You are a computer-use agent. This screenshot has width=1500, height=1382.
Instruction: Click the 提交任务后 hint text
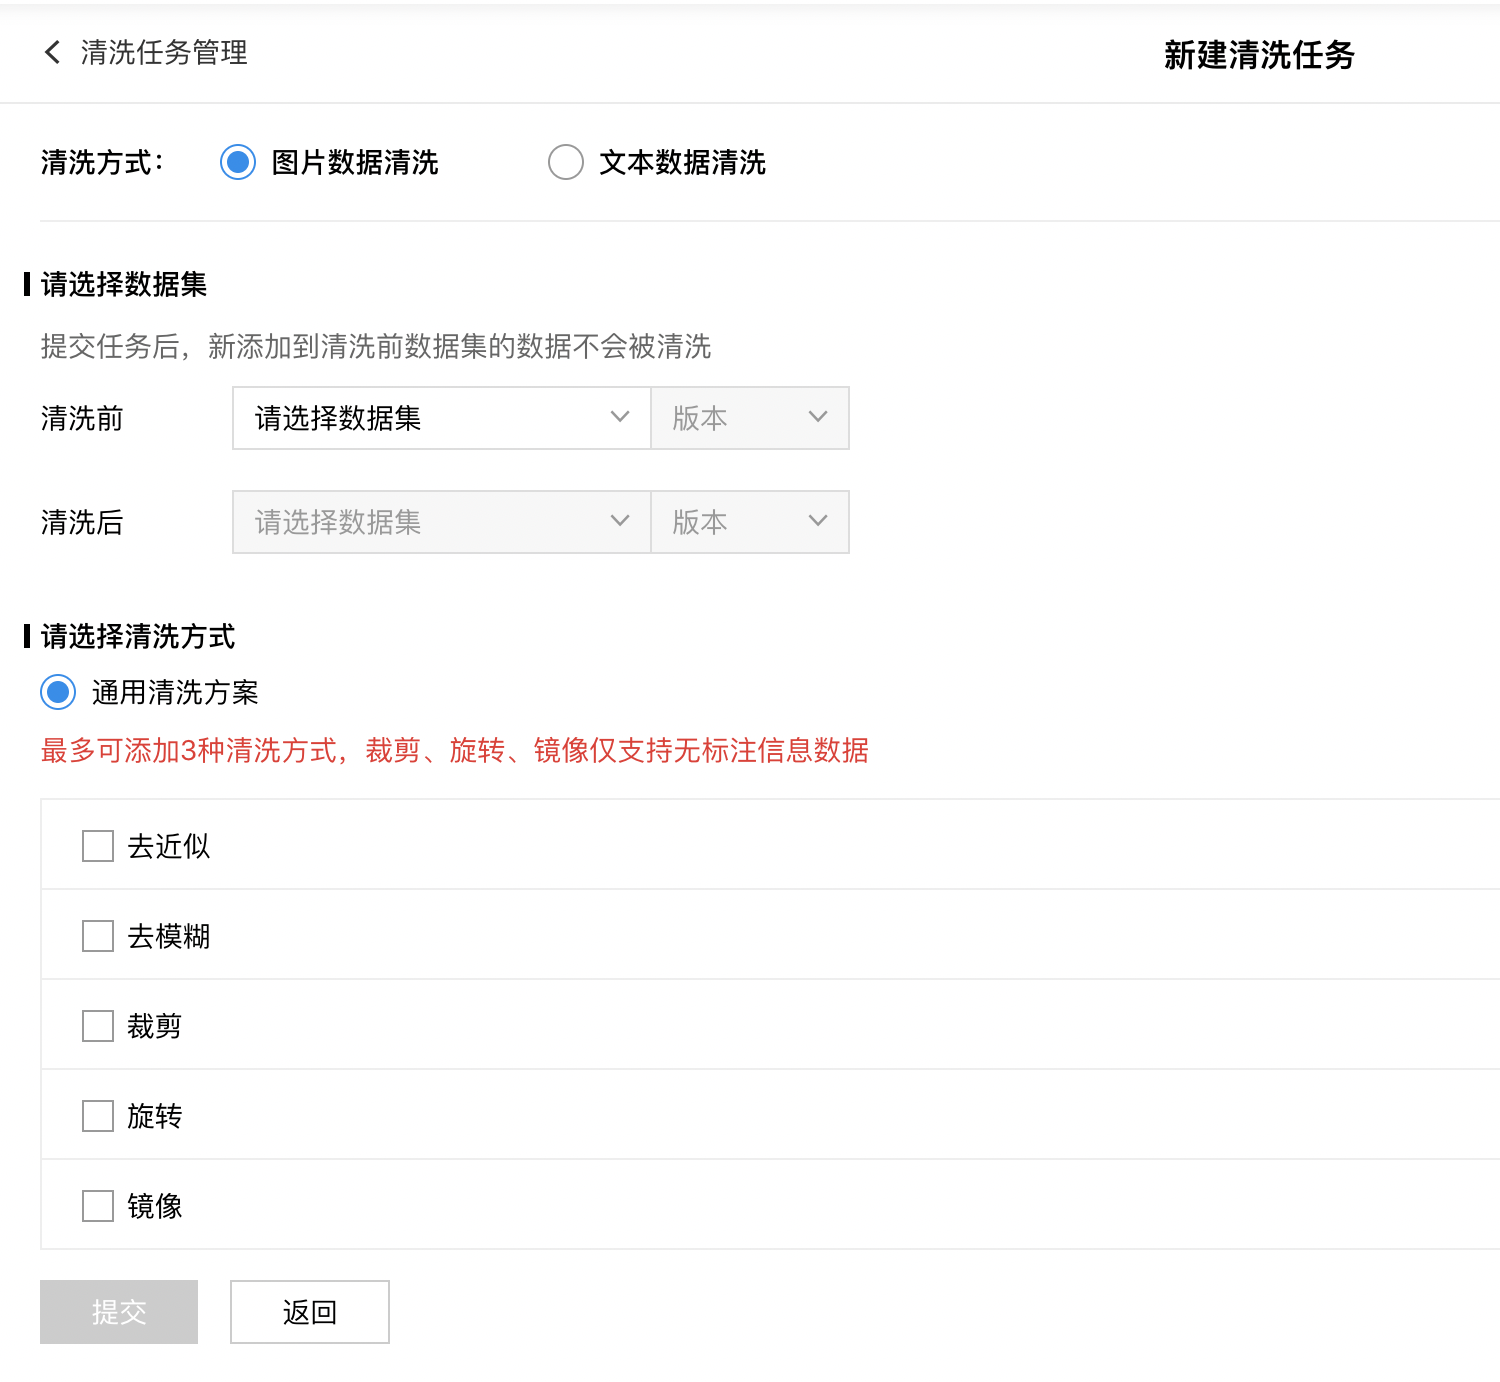[x=376, y=347]
